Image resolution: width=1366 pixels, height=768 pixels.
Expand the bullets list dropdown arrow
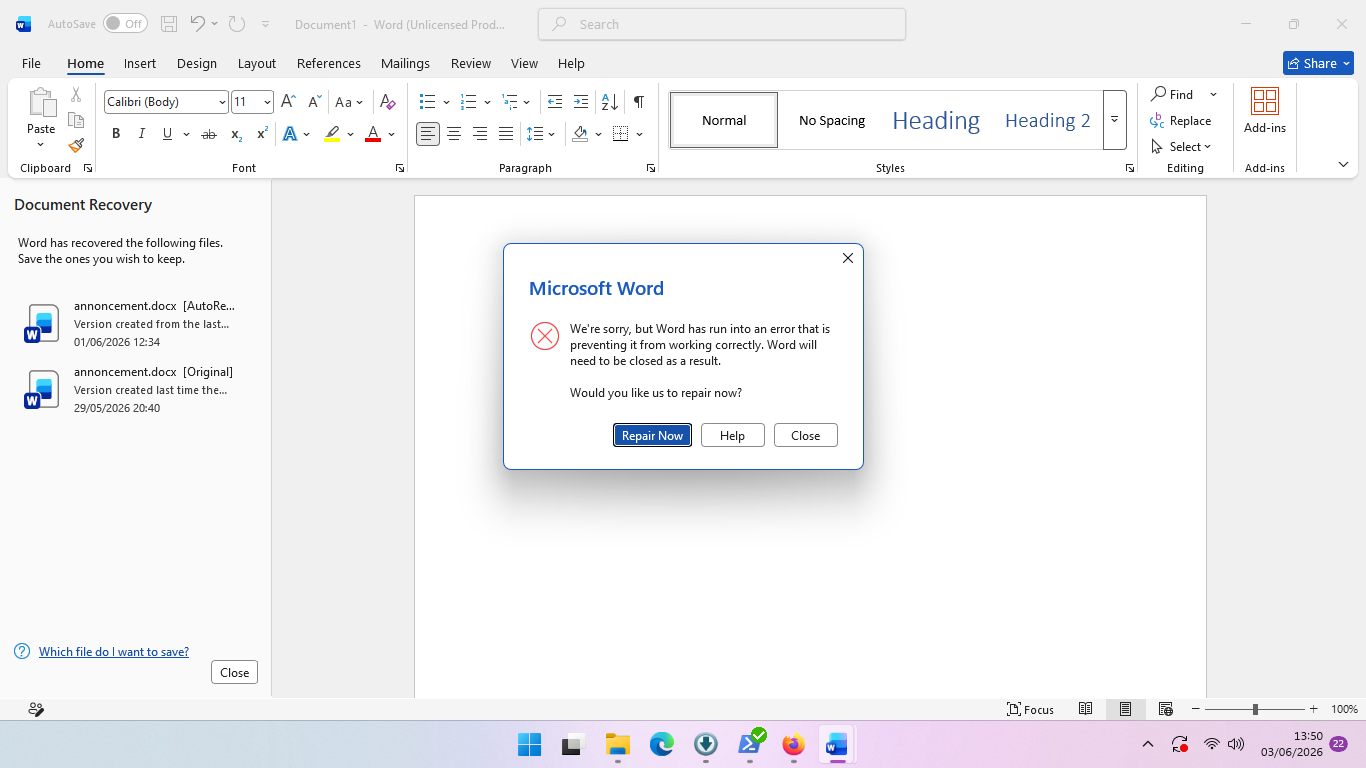click(x=446, y=102)
